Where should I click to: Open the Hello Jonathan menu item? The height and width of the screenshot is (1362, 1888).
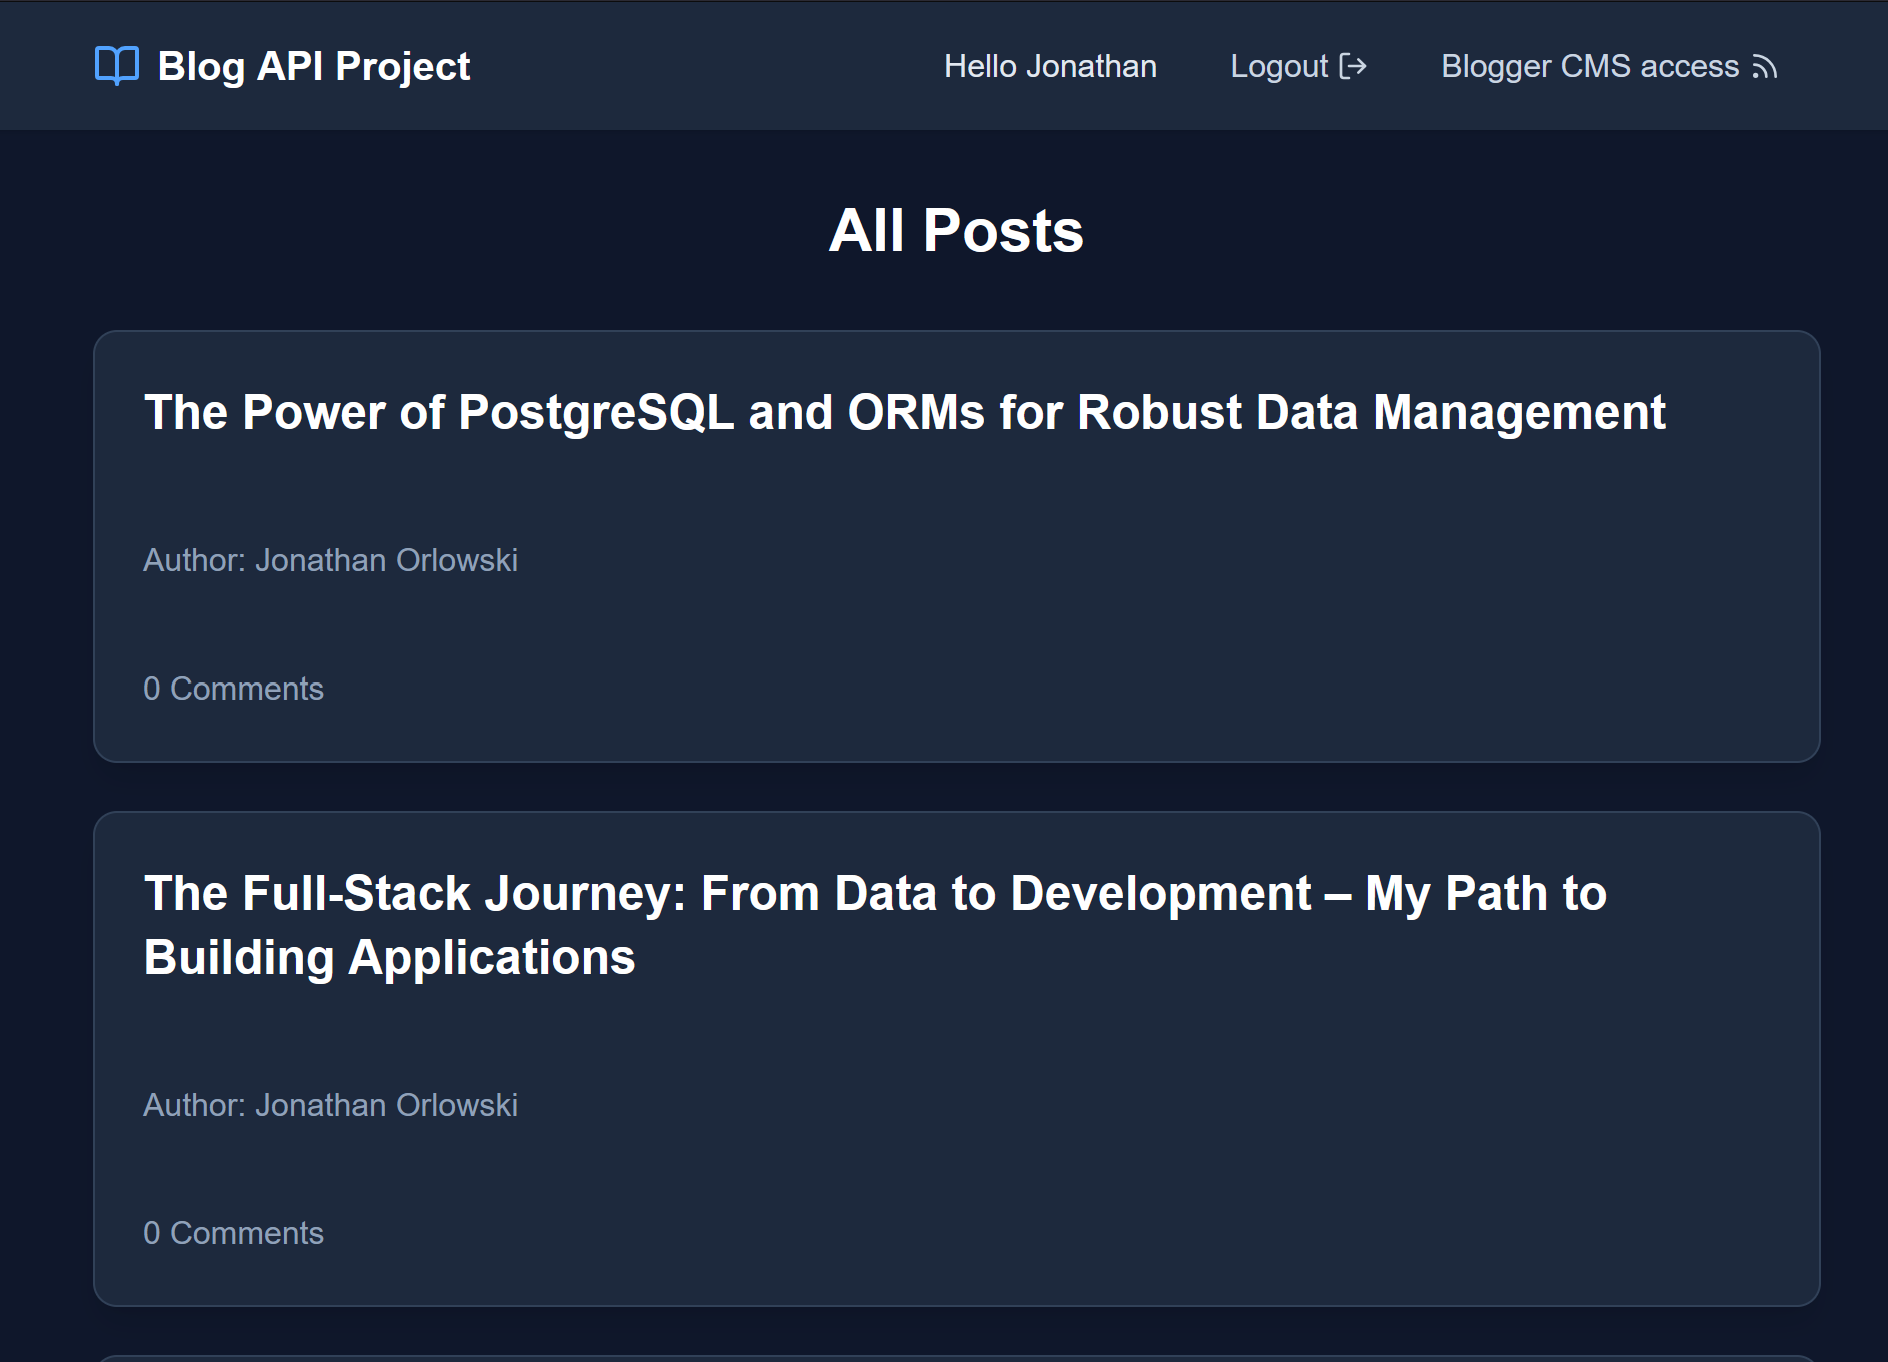(x=1049, y=65)
